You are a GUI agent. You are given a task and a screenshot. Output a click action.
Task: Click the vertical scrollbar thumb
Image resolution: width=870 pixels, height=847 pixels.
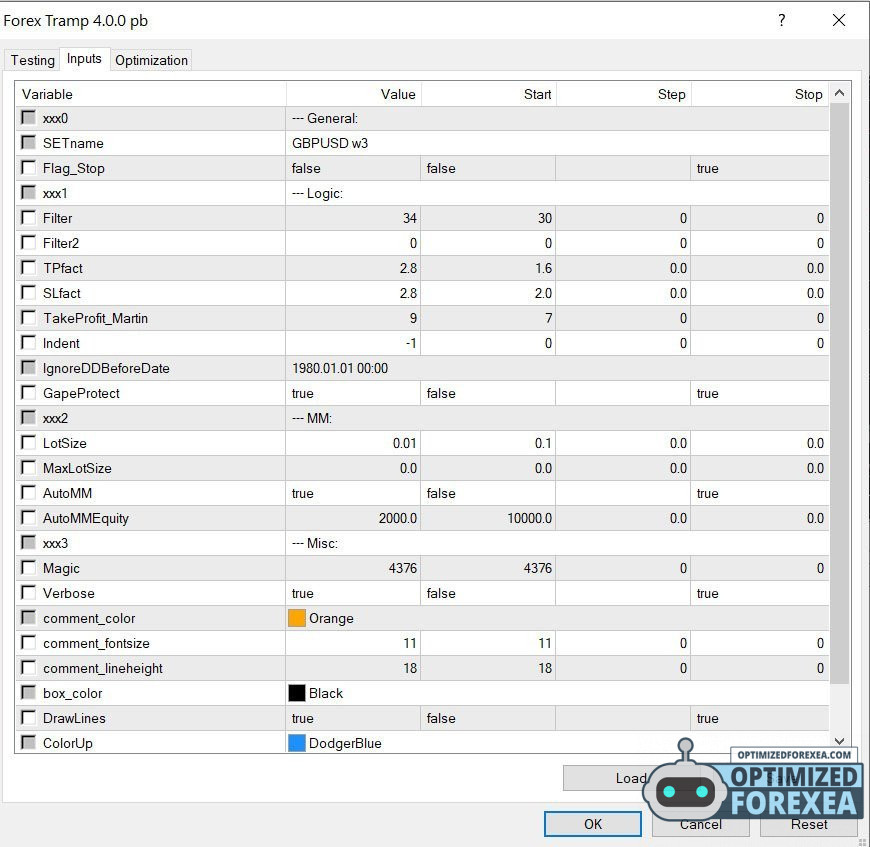pos(839,394)
